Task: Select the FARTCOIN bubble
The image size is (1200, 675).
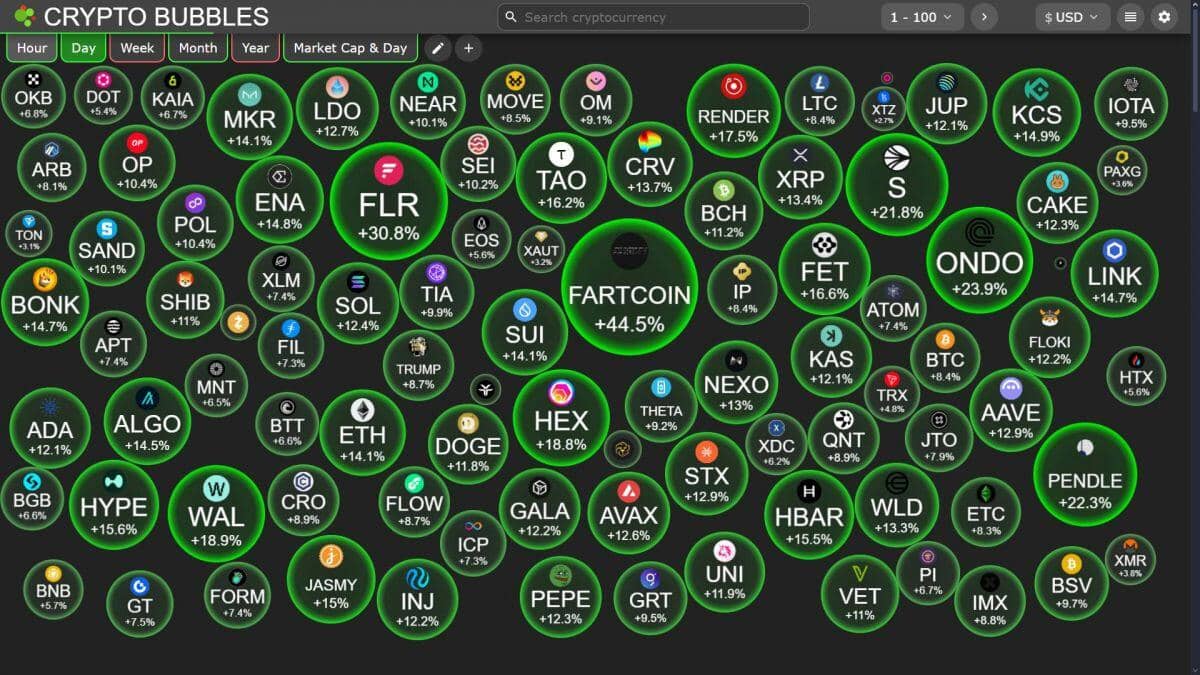Action: click(x=629, y=286)
